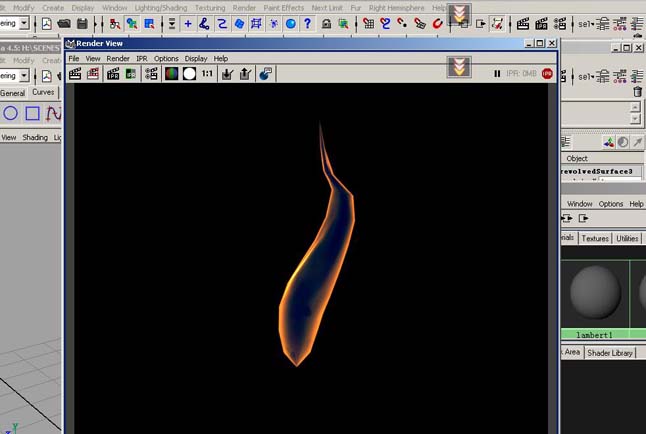Toggle RGB channel display in Render View

point(171,74)
